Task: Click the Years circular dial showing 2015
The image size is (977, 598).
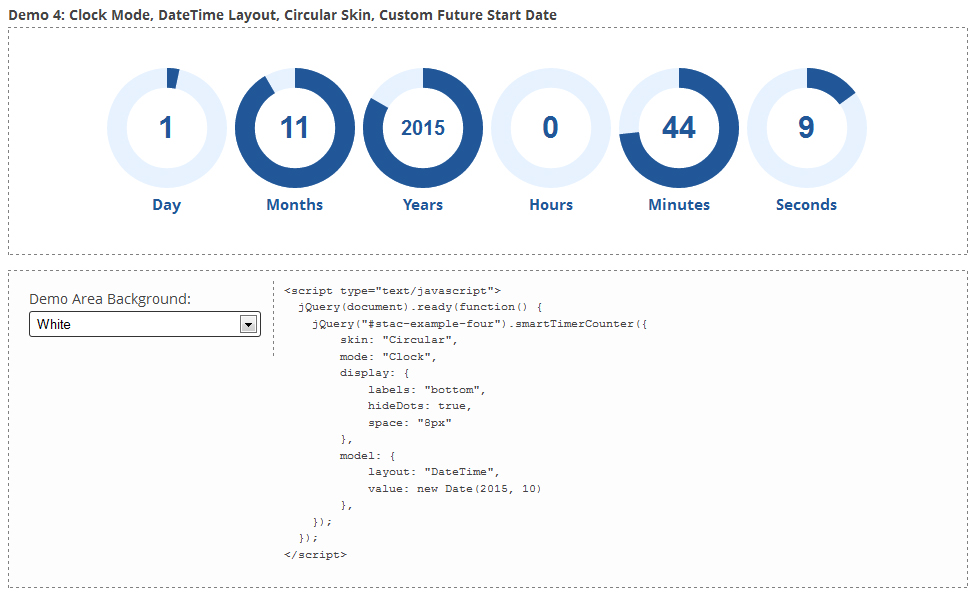Action: click(423, 128)
